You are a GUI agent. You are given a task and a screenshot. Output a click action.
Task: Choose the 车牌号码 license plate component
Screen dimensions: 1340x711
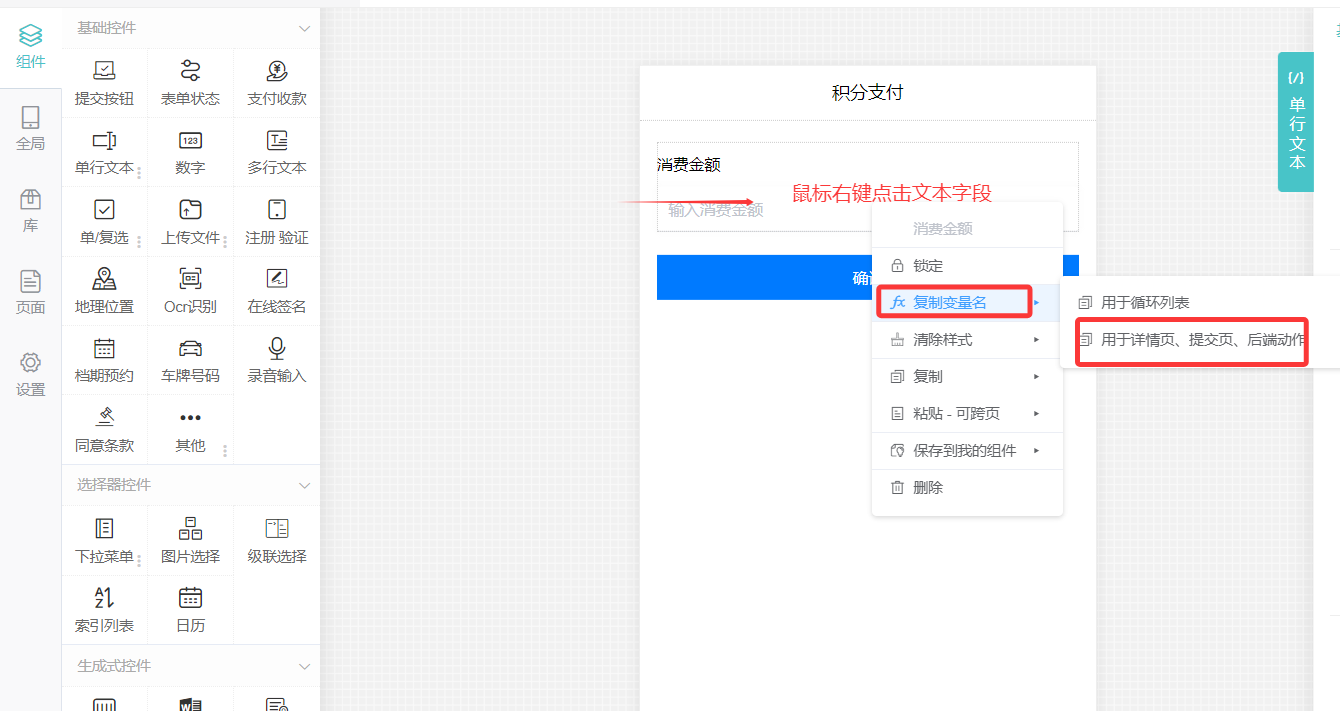190,360
